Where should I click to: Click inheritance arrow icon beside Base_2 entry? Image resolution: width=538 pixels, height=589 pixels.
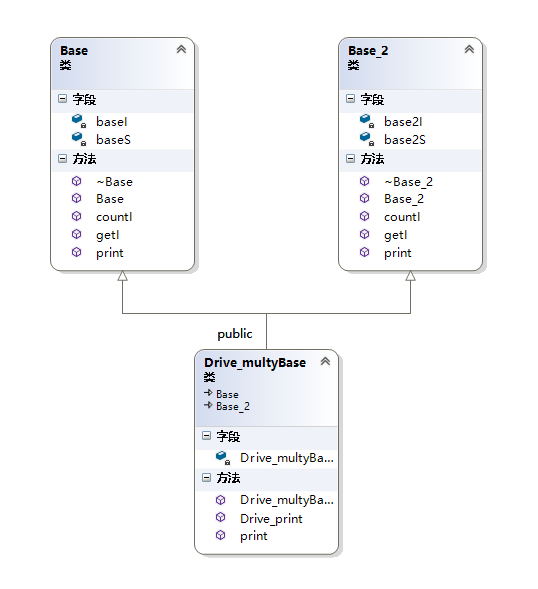pyautogui.click(x=208, y=405)
